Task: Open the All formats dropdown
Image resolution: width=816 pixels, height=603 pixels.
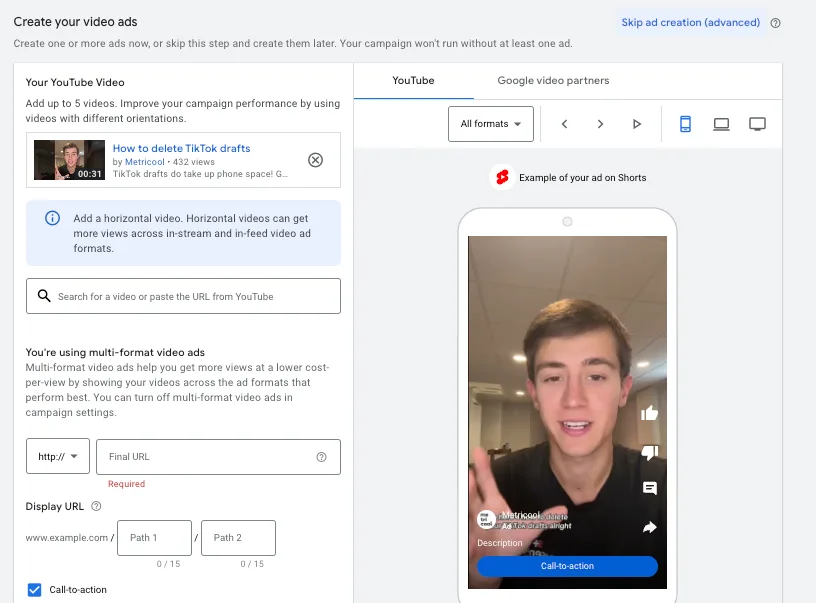Action: click(491, 124)
